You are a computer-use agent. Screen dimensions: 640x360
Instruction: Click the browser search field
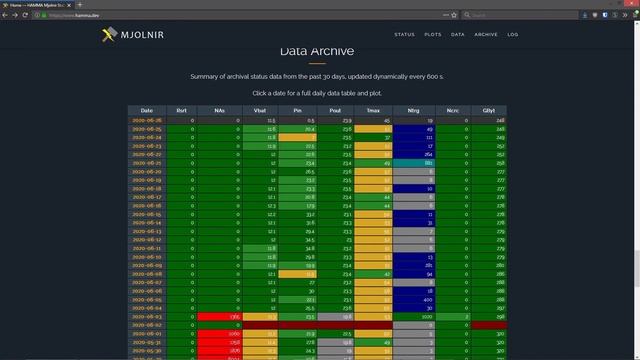click(x=520, y=15)
